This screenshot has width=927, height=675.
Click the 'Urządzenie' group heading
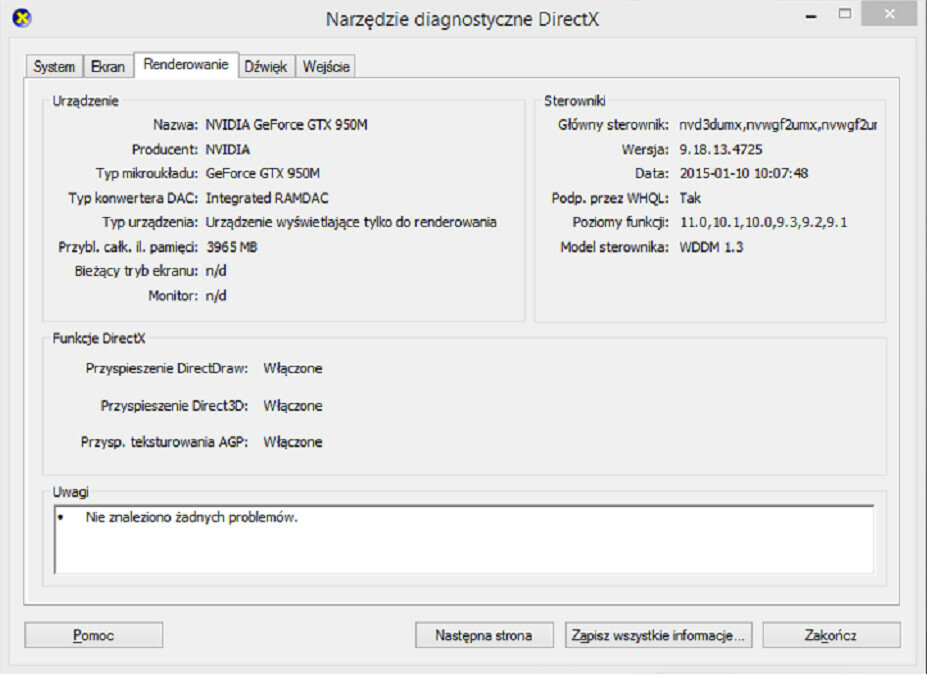85,101
